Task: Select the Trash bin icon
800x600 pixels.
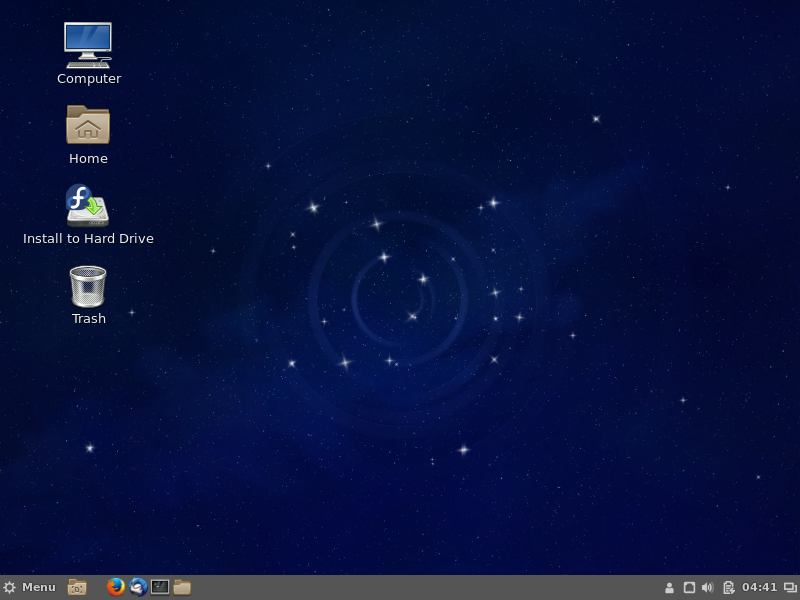Action: 88,286
